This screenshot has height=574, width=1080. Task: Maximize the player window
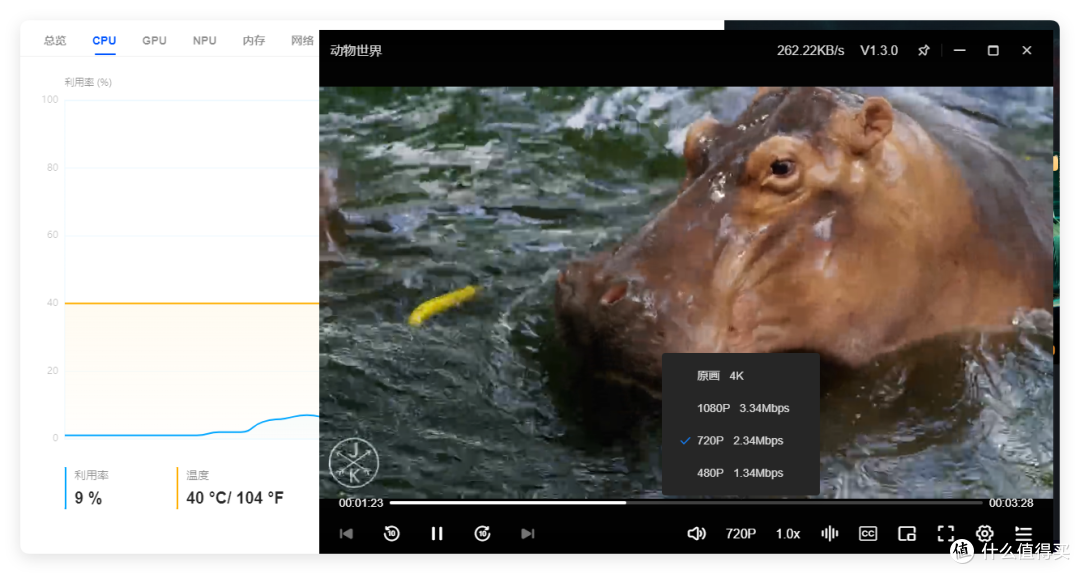993,50
